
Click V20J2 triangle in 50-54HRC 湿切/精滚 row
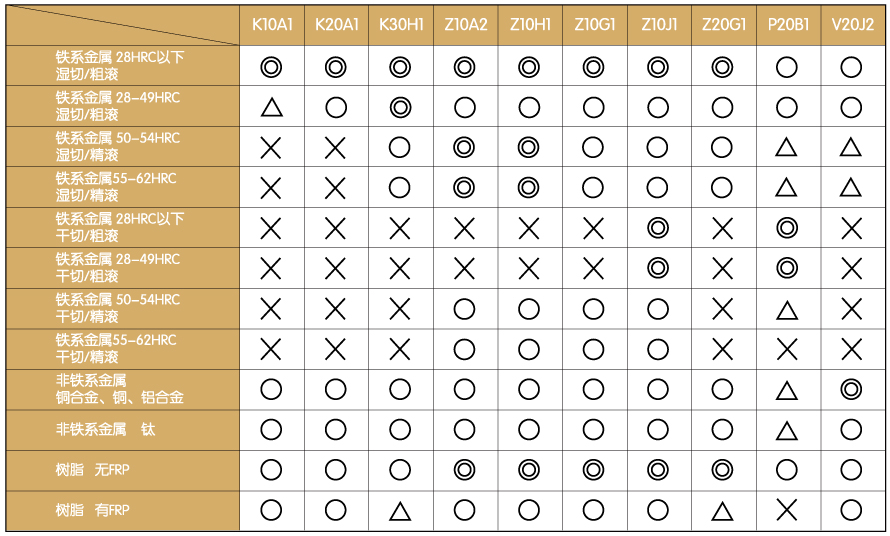(x=851, y=148)
